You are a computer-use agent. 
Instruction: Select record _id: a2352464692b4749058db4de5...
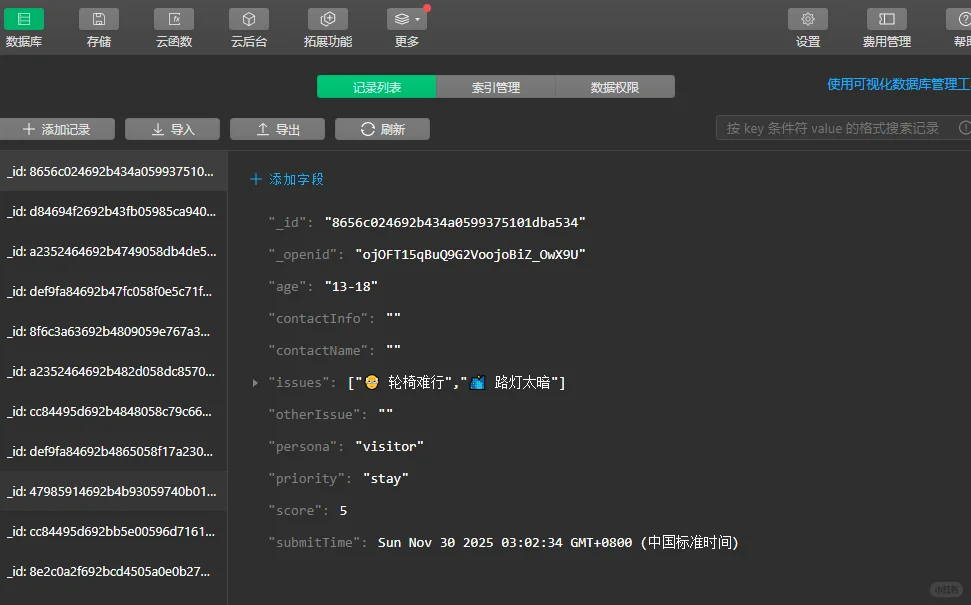[x=113, y=251]
